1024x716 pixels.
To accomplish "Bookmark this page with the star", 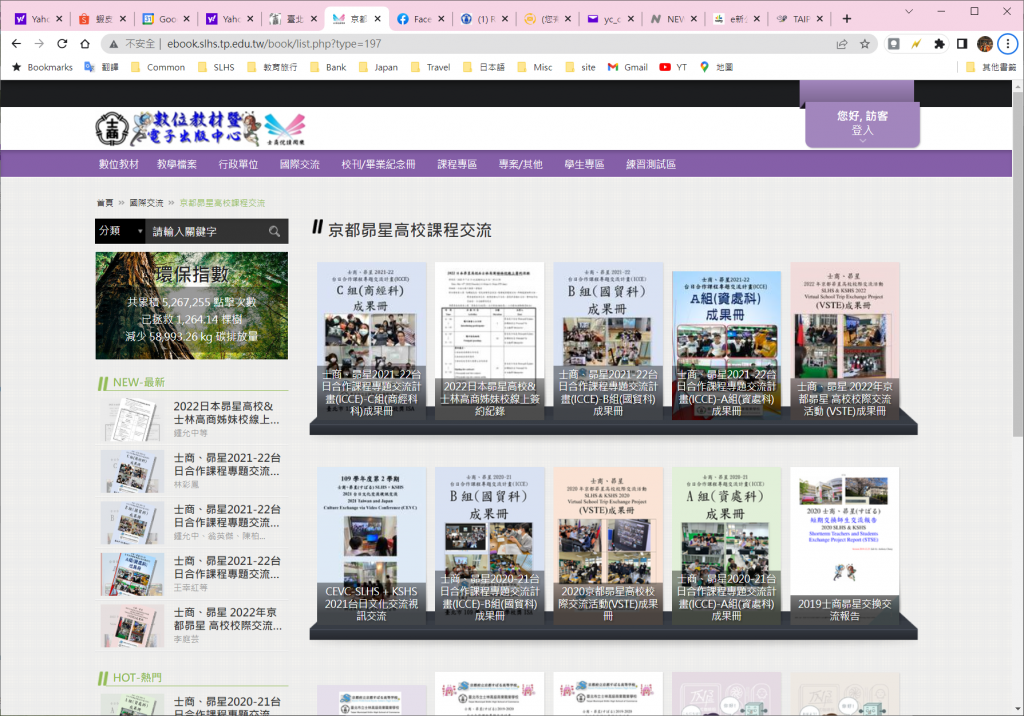I will pos(865,44).
